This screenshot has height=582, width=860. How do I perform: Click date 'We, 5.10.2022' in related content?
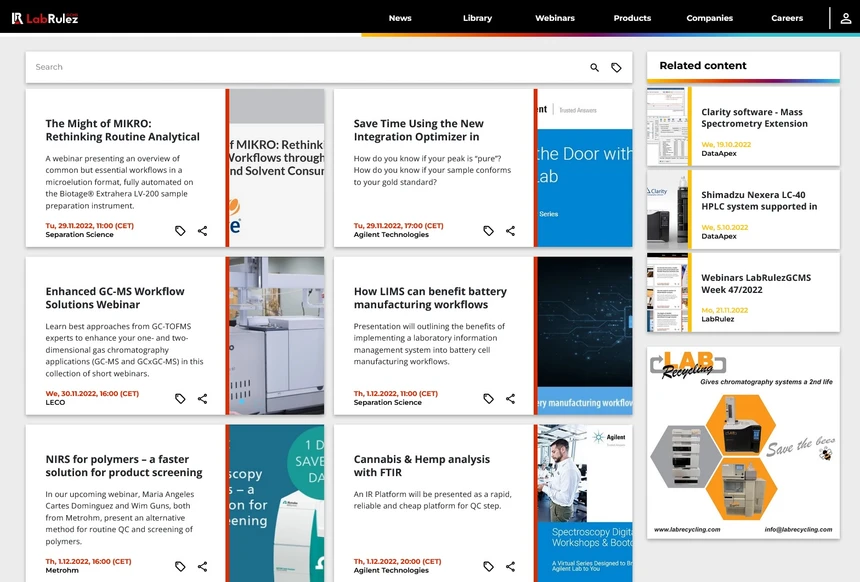[724, 228]
